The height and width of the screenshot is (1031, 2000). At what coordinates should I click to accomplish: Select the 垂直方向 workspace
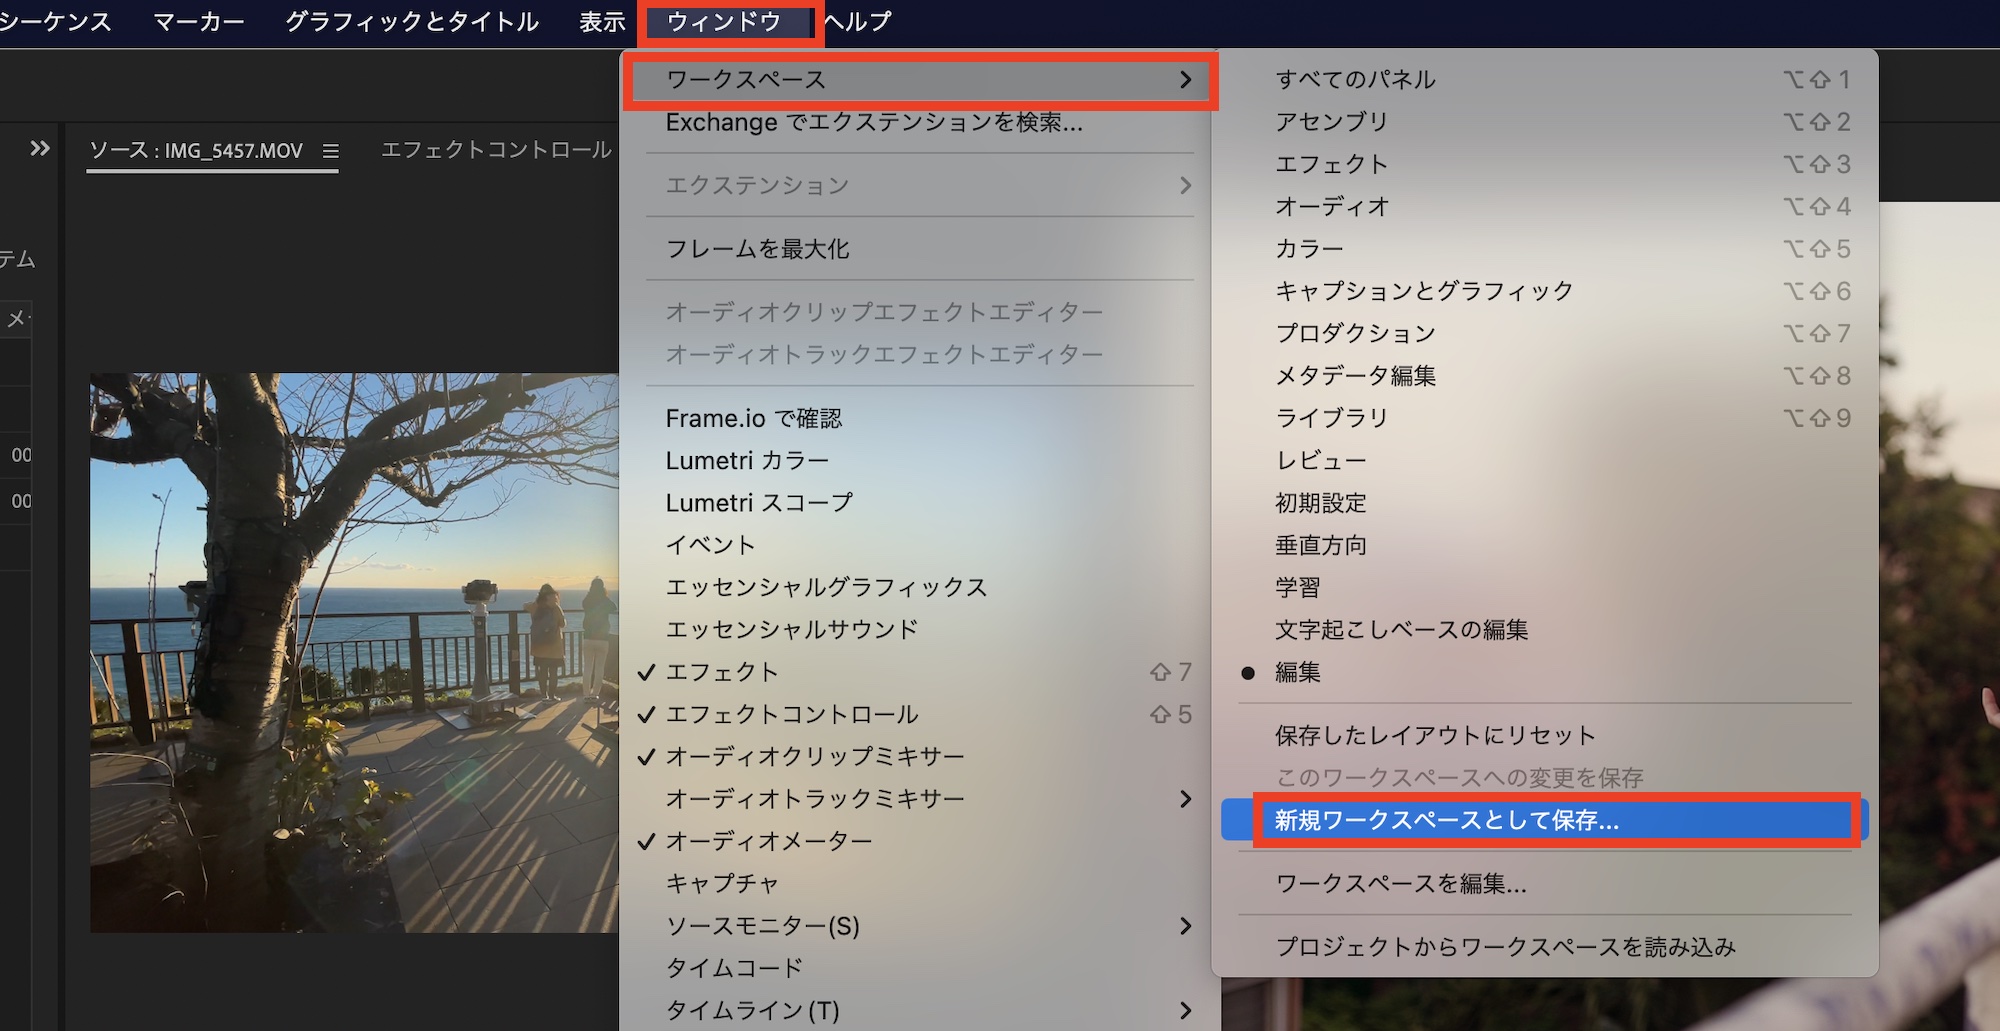click(1545, 545)
